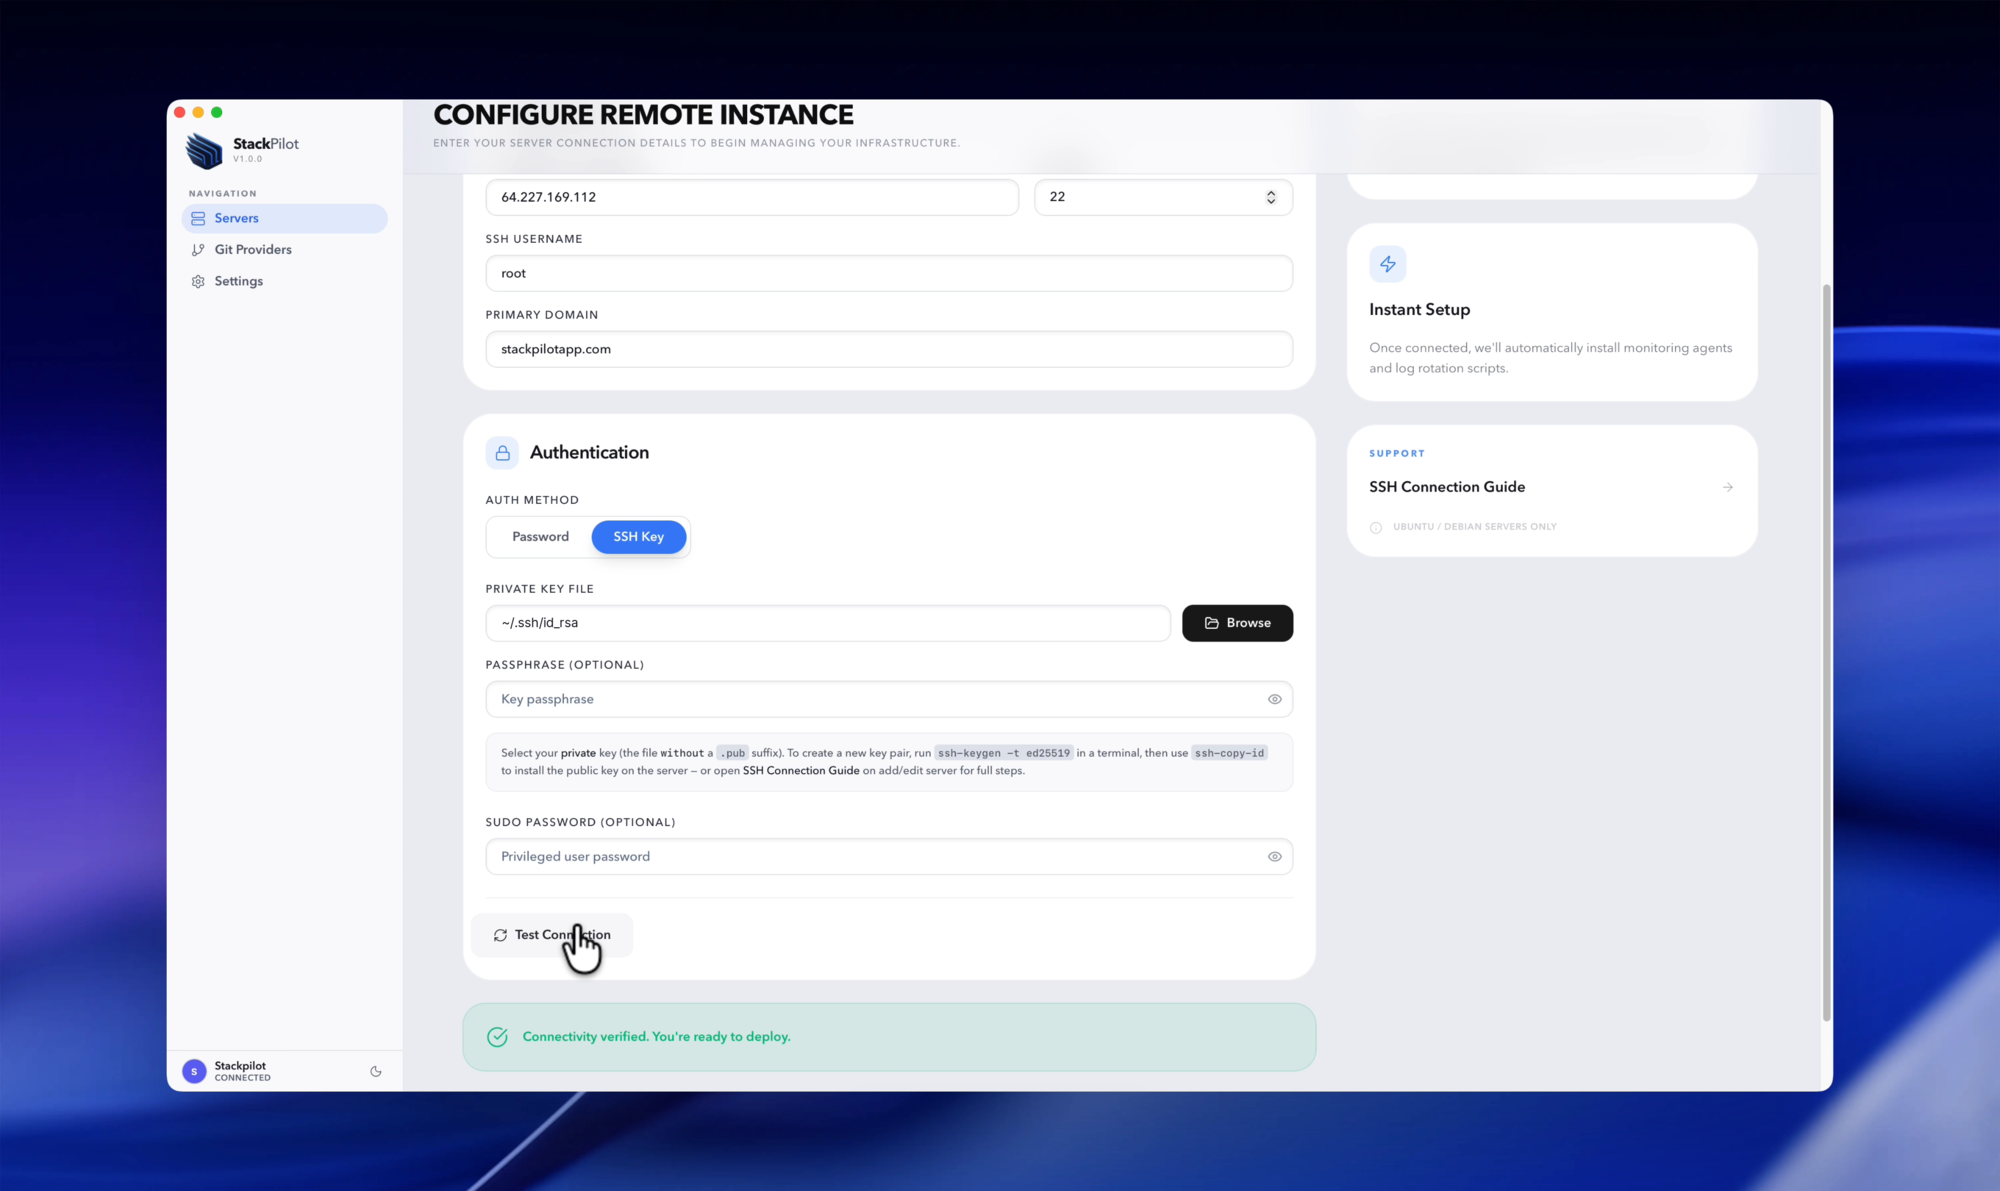The image size is (2000, 1191).
Task: Click the Instant Setup lightning icon
Action: [x=1388, y=264]
